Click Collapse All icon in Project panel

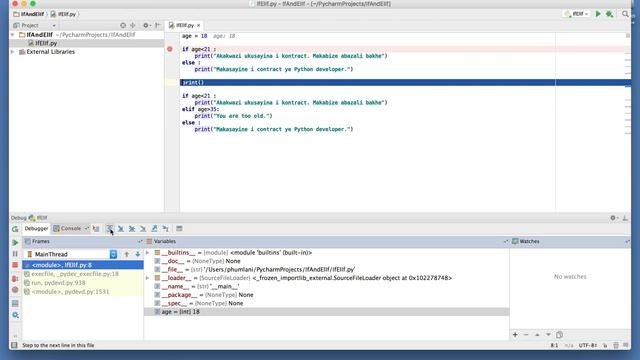133,25
